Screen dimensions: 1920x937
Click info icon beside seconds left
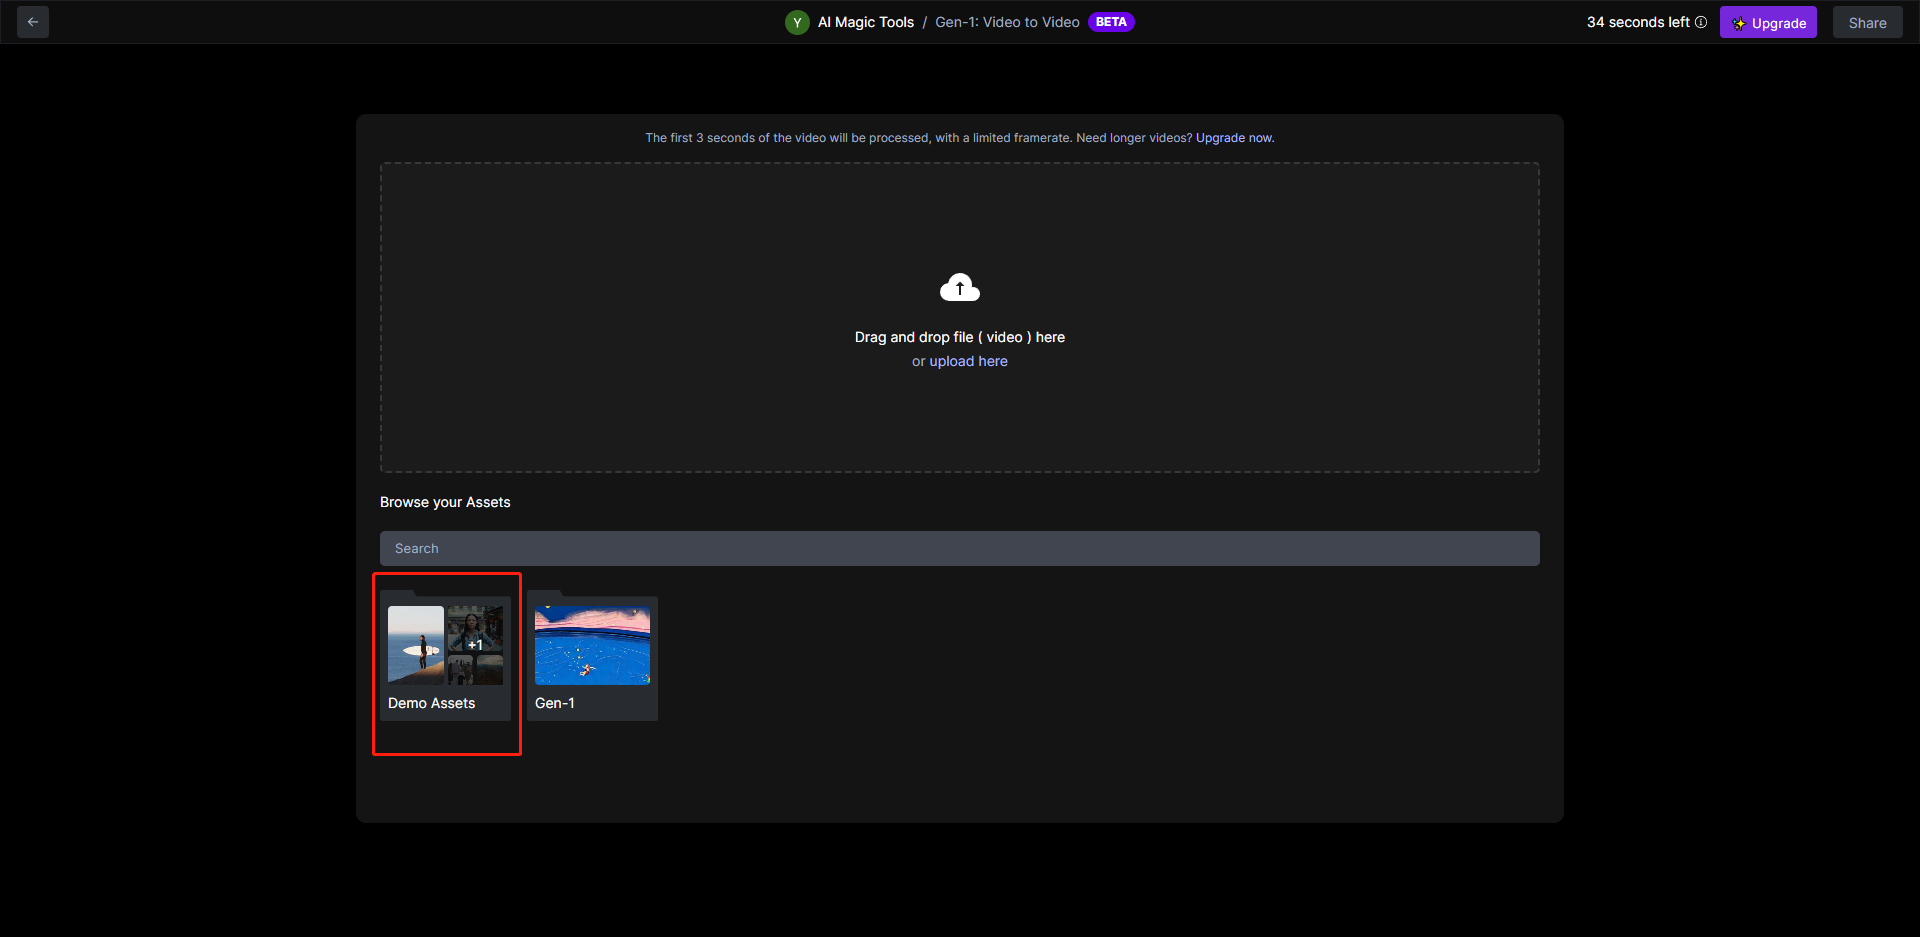tap(1701, 22)
